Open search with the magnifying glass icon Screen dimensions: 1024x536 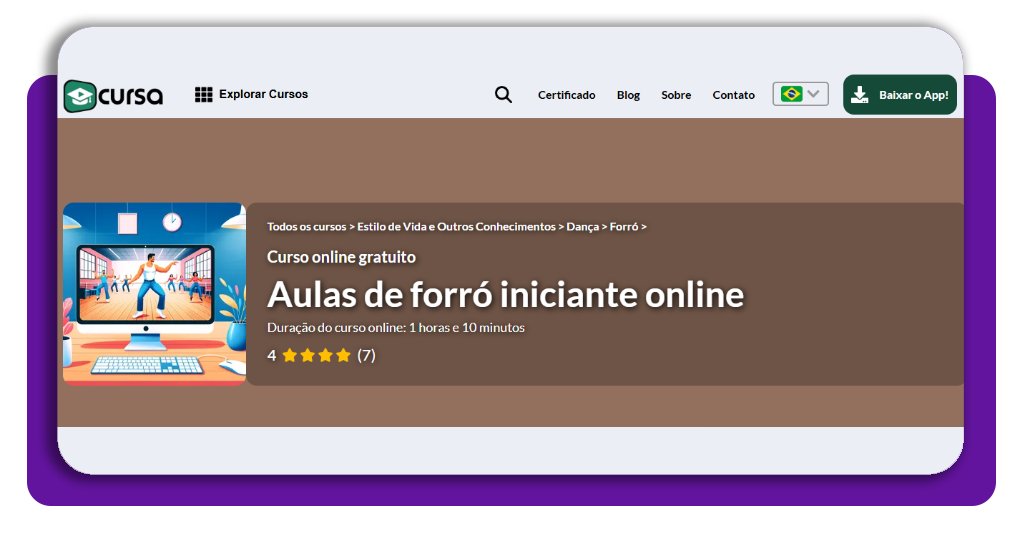click(503, 95)
